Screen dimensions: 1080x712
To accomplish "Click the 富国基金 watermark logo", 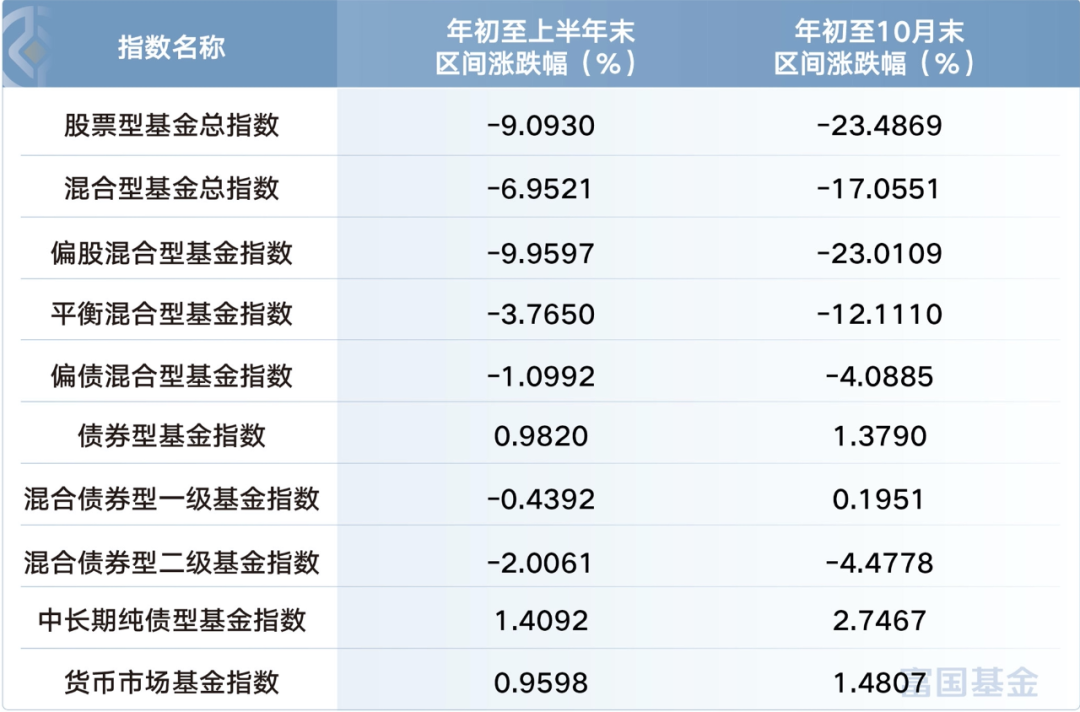I will point(968,682).
